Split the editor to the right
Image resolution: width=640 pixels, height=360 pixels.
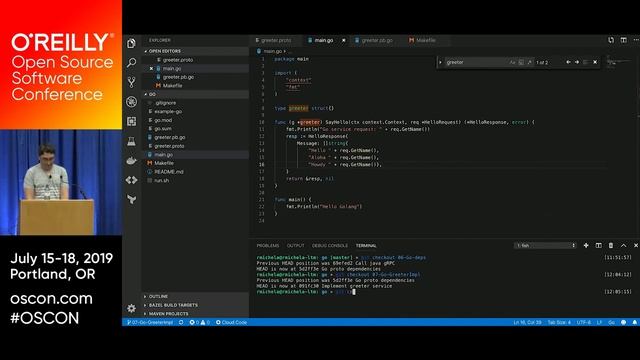[x=624, y=40]
